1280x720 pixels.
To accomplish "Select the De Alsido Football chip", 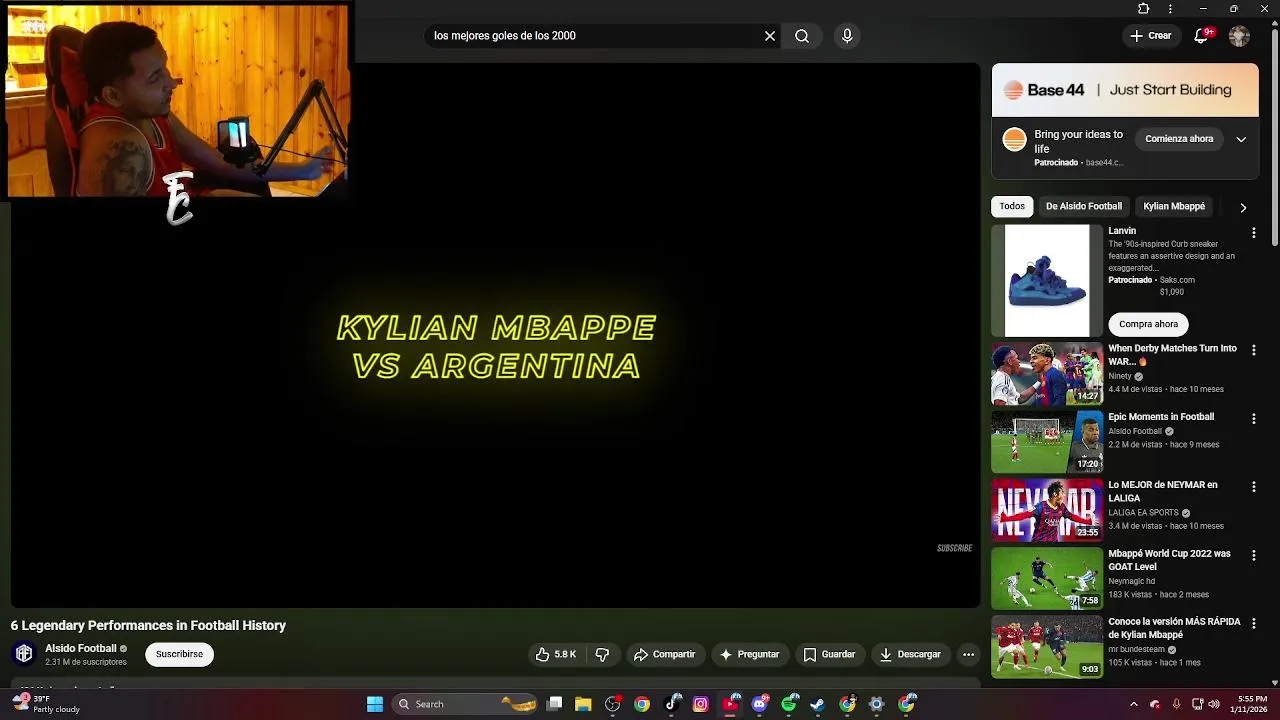I will click(1084, 206).
